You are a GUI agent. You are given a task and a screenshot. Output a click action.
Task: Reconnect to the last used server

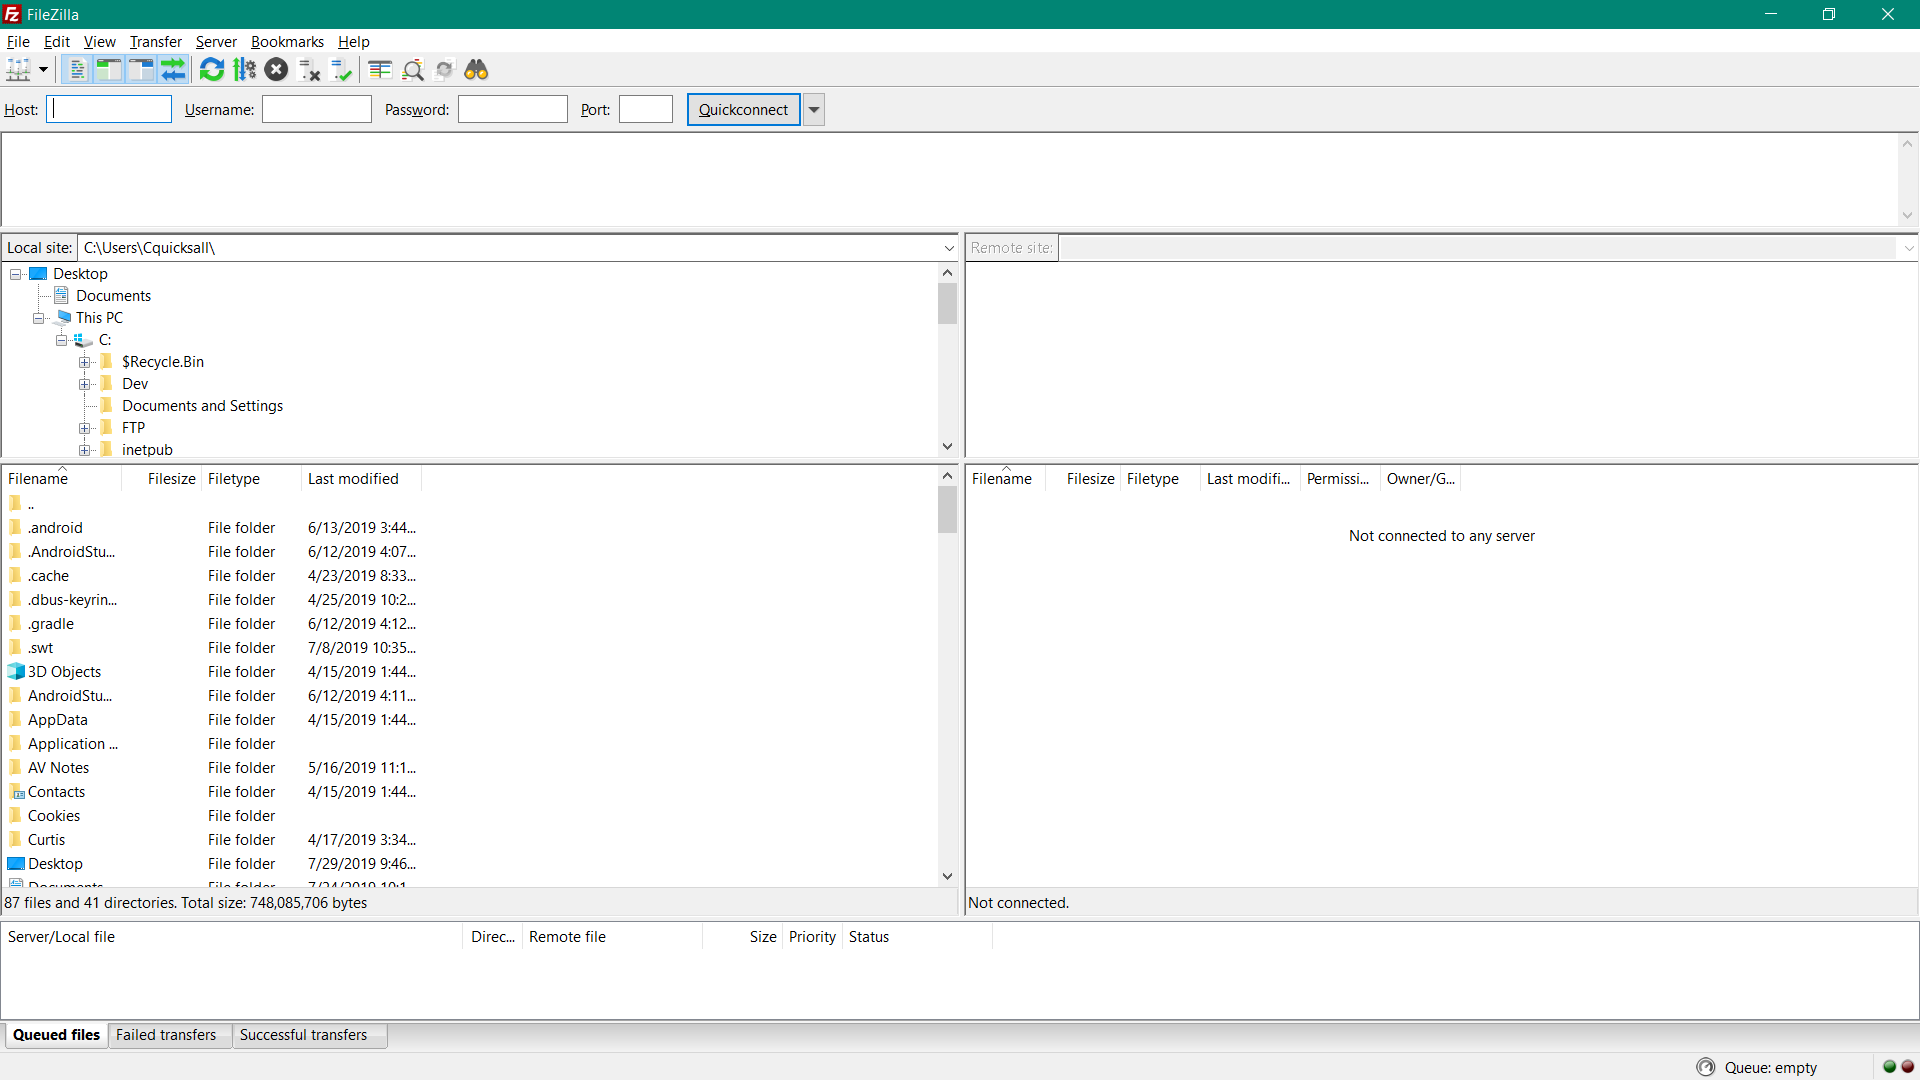[x=342, y=70]
